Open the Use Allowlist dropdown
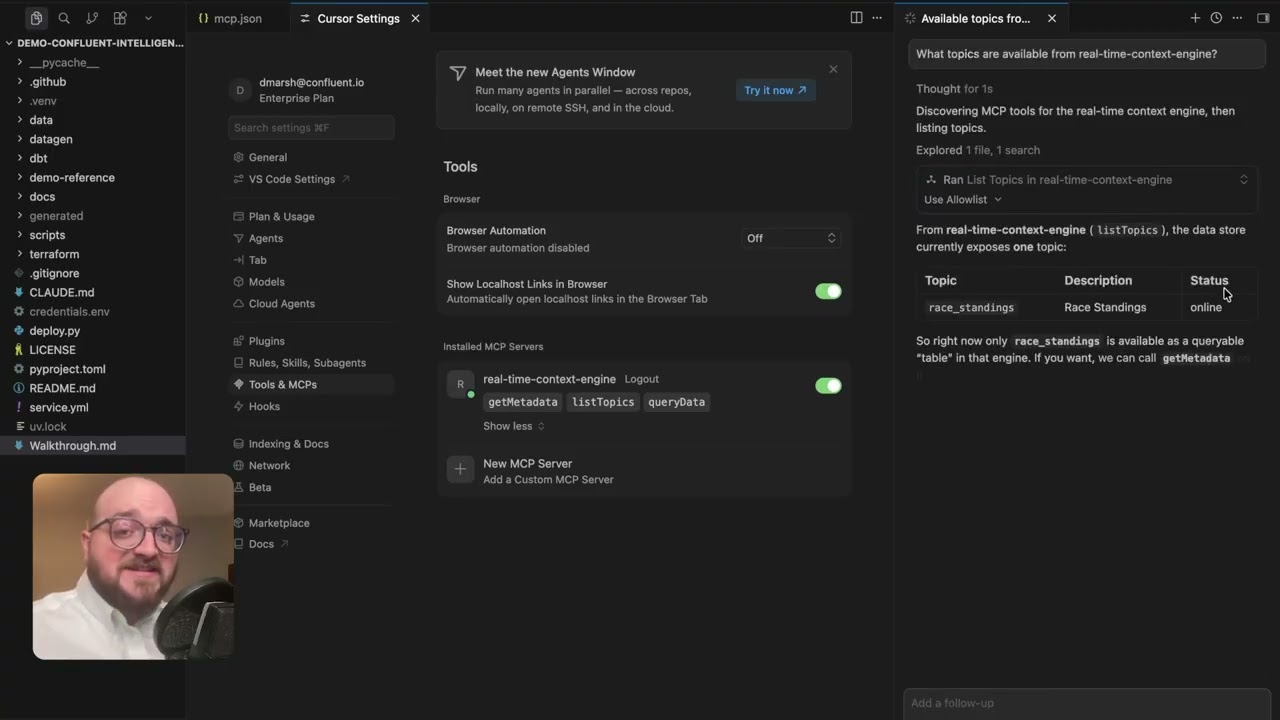Screen dimensions: 1280x720 pos(962,199)
